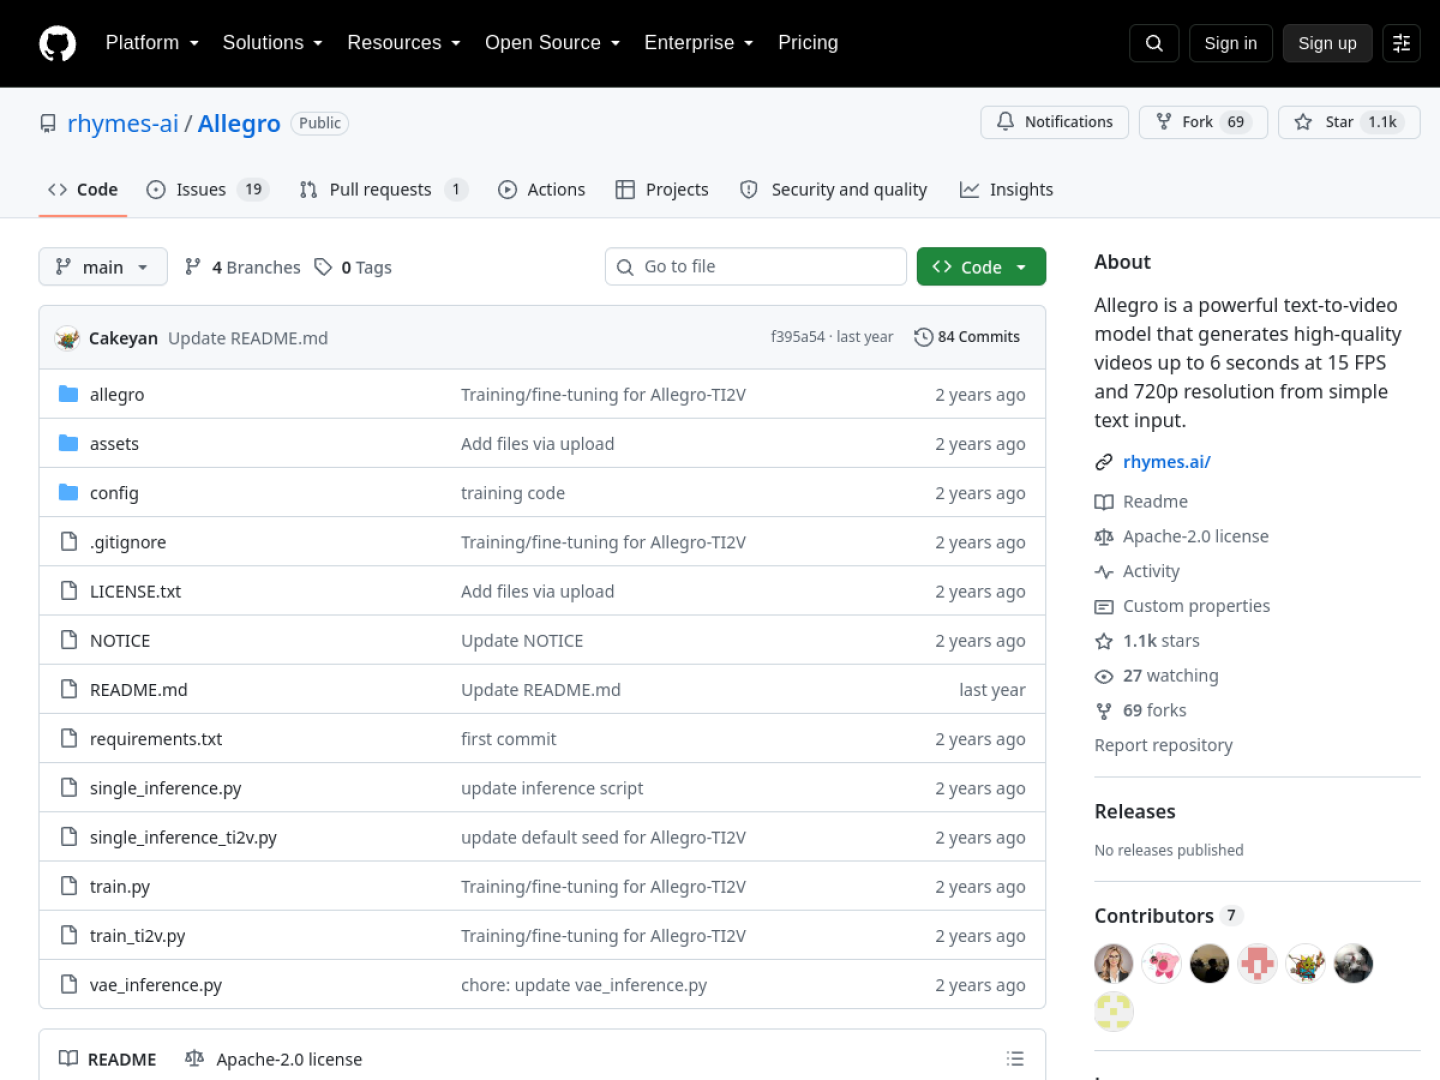1440x1080 pixels.
Task: Open the README outline list icon
Action: point(1015,1059)
